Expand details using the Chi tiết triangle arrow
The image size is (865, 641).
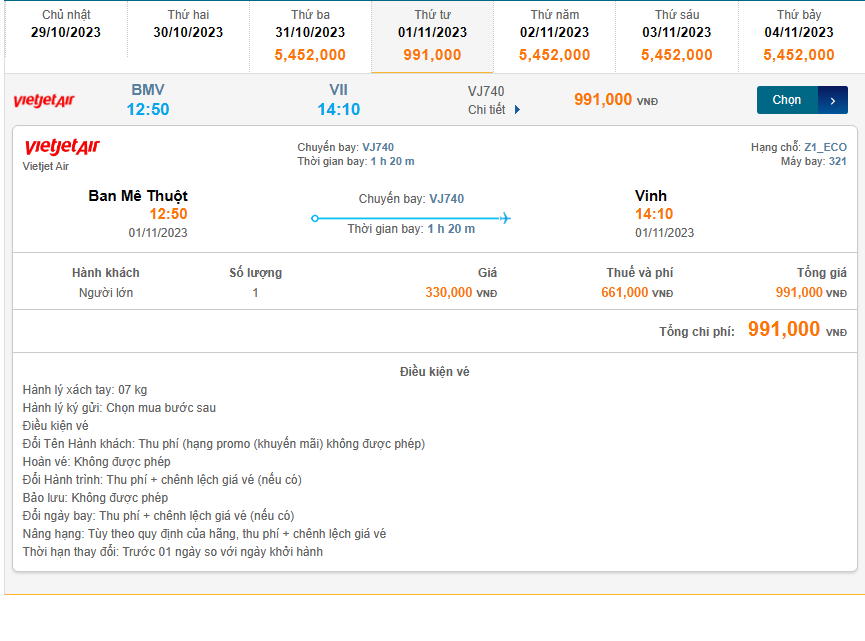(x=517, y=110)
